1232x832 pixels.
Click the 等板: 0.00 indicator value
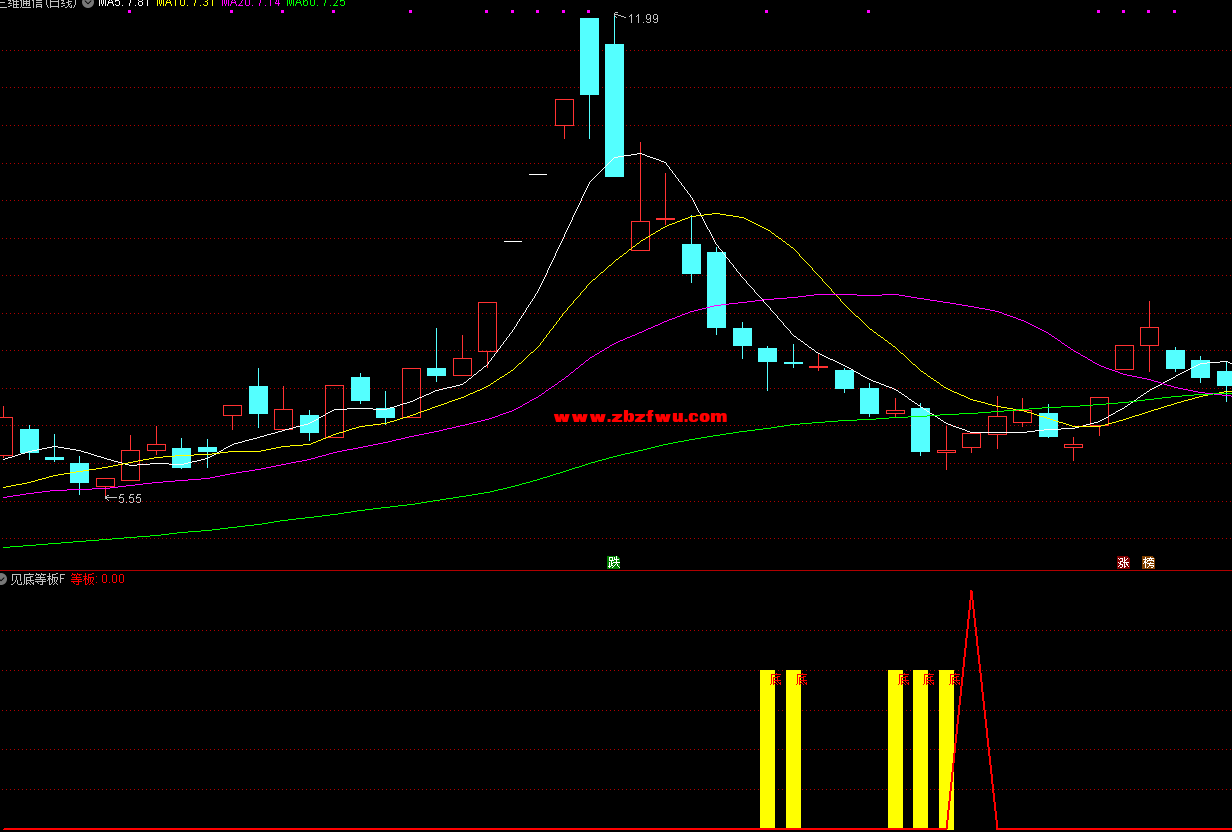point(97,579)
